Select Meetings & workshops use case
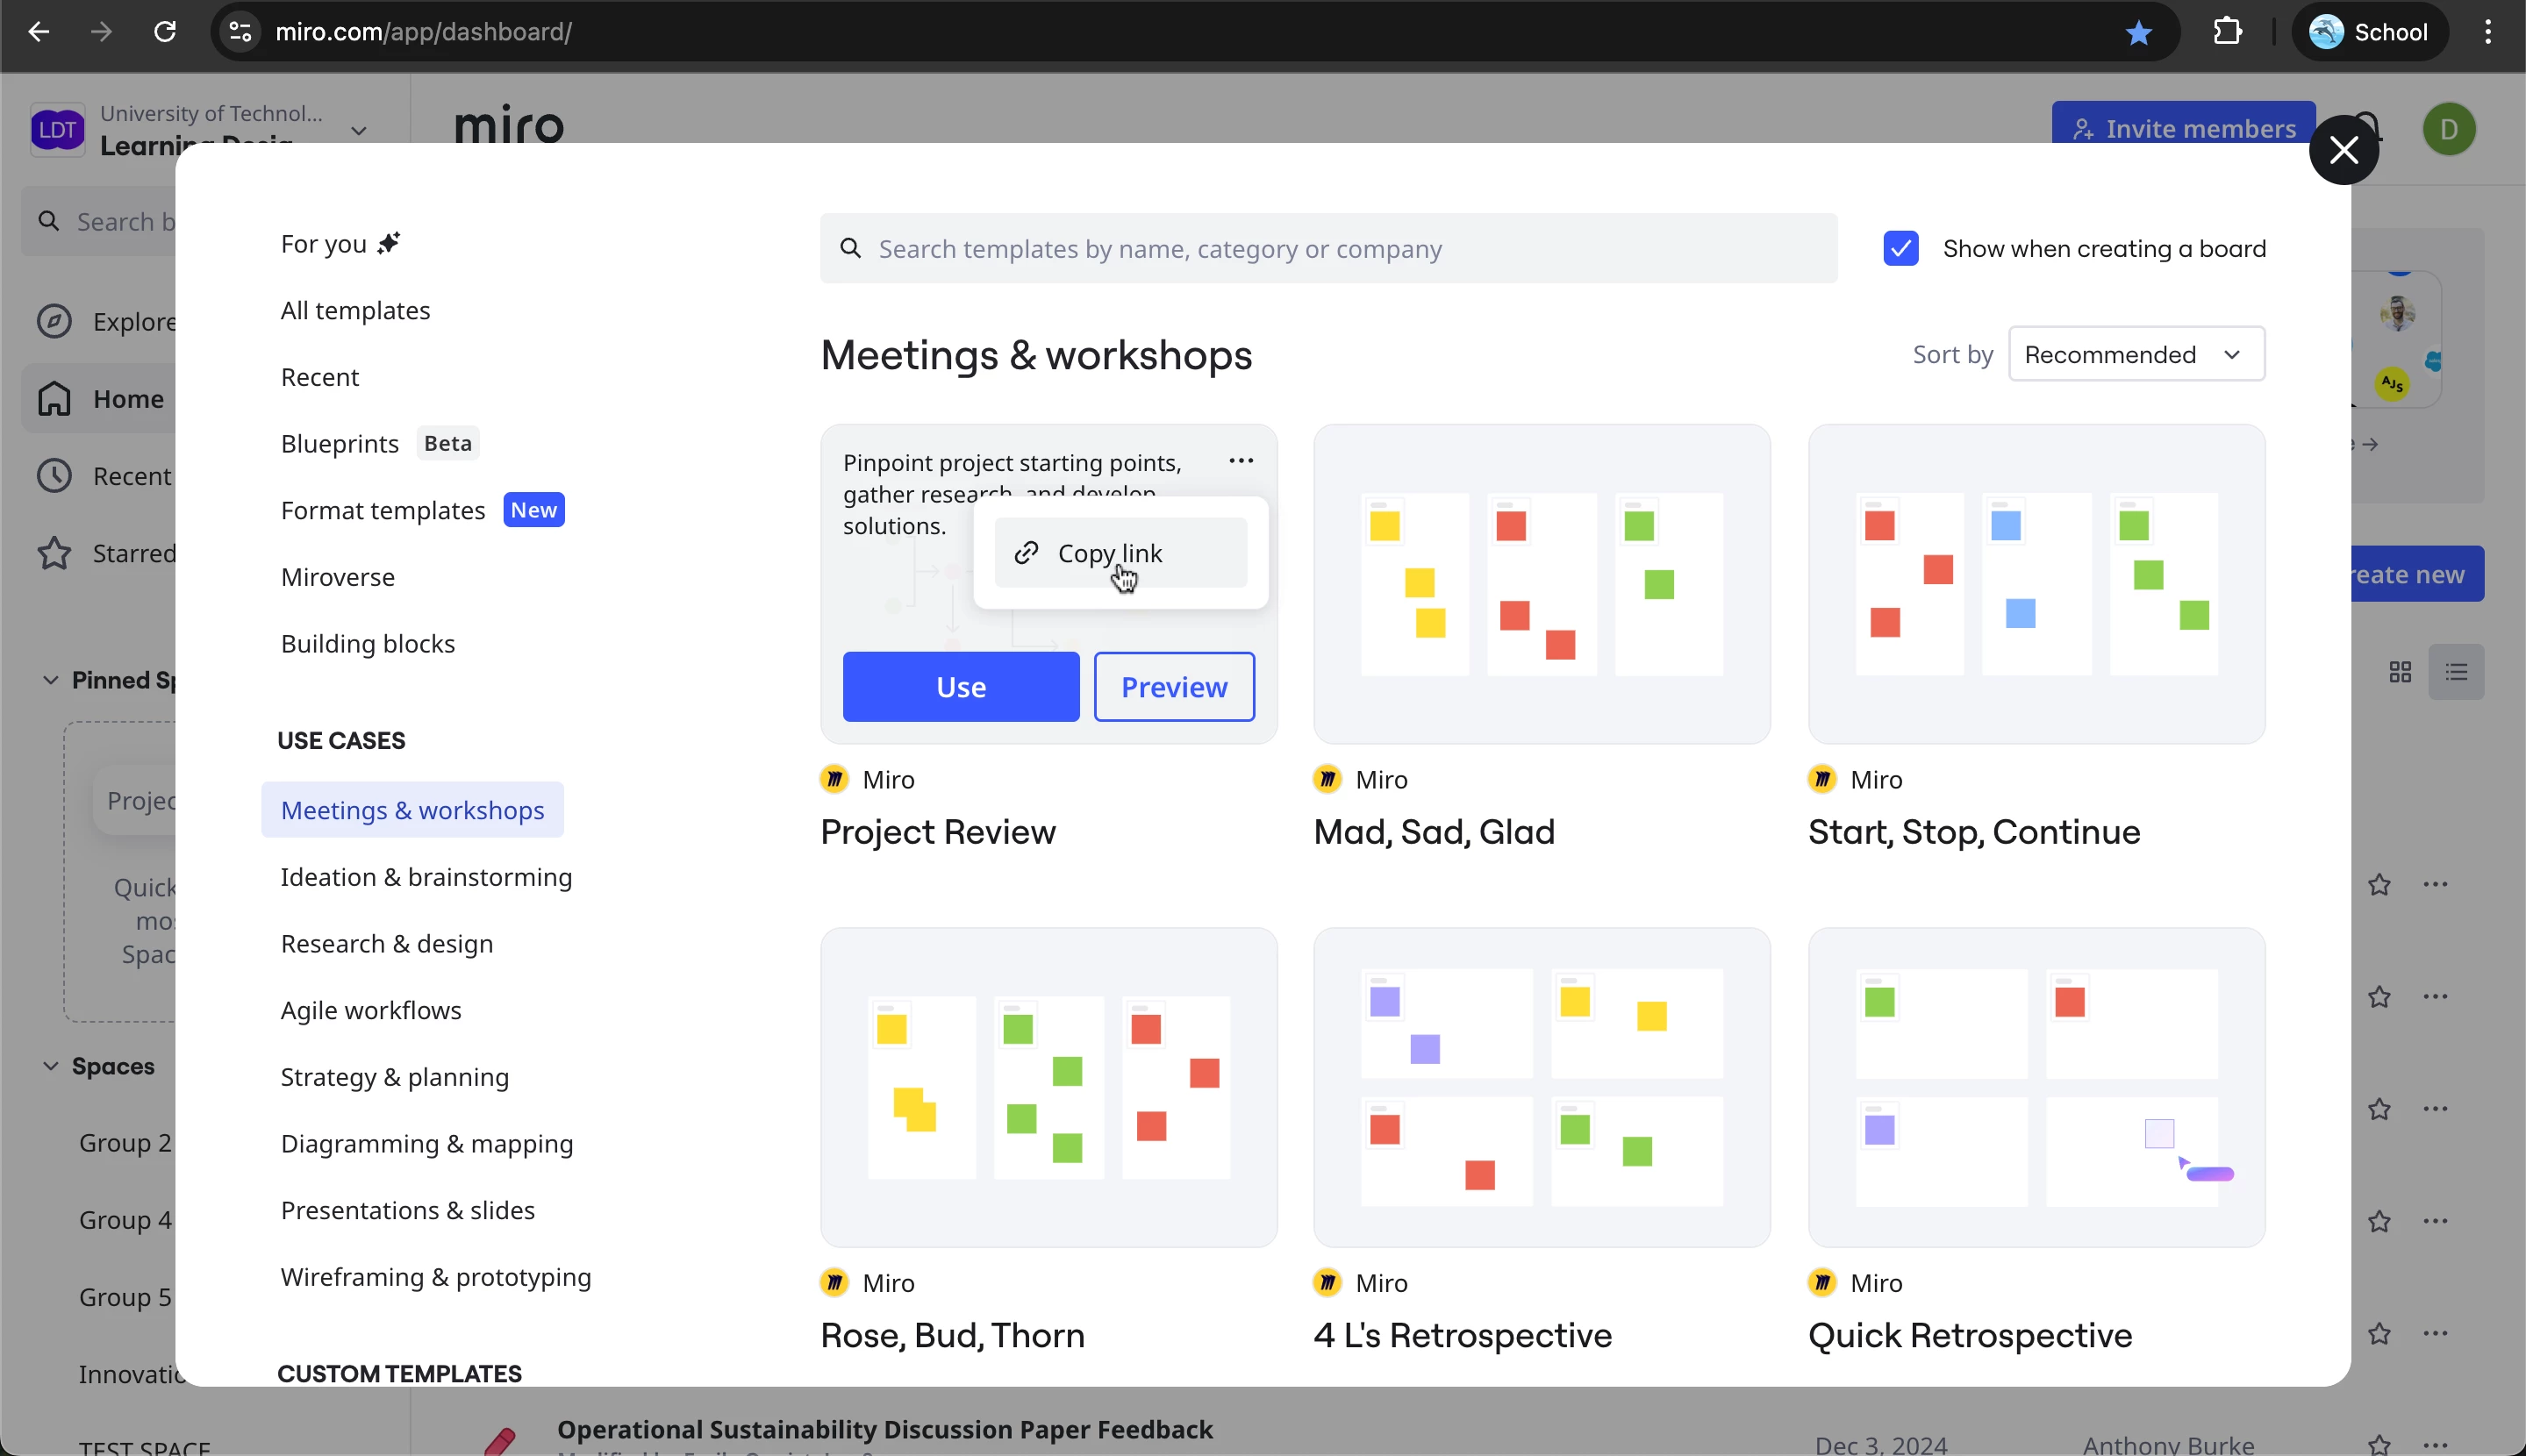Image resolution: width=2526 pixels, height=1456 pixels. (412, 811)
